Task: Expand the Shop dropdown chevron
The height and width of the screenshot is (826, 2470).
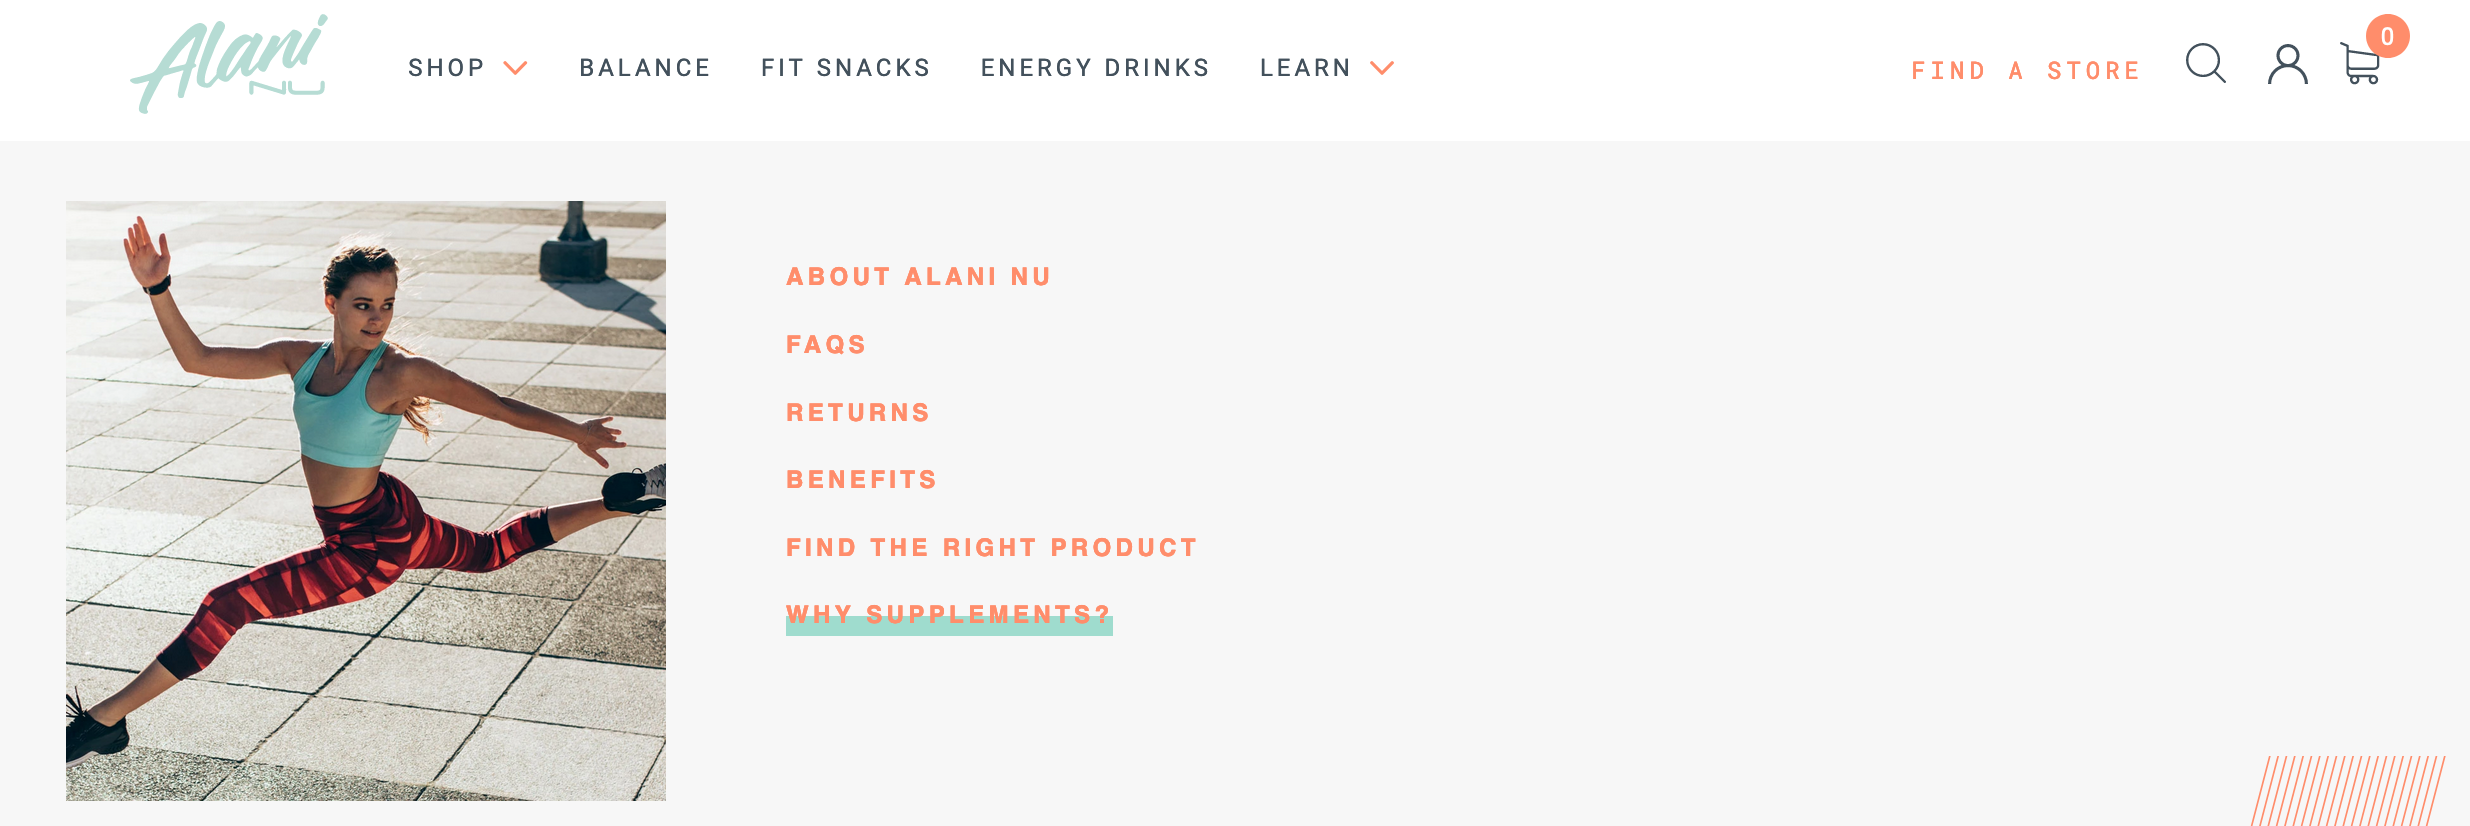Action: (515, 68)
